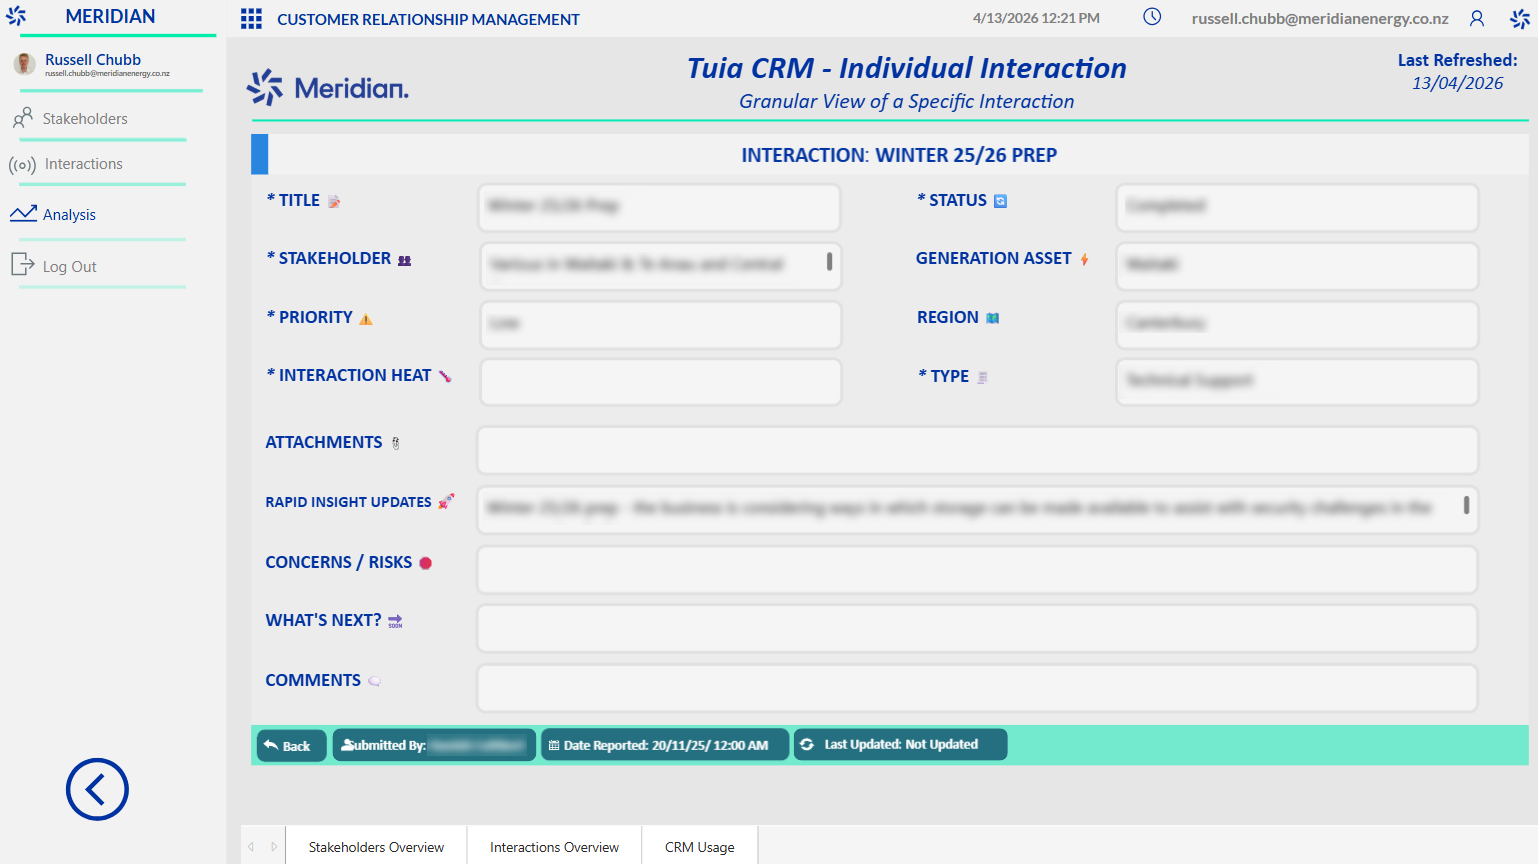The image size is (1538, 864).
Task: Click the icon beside the TITLE label
Action: tap(334, 201)
